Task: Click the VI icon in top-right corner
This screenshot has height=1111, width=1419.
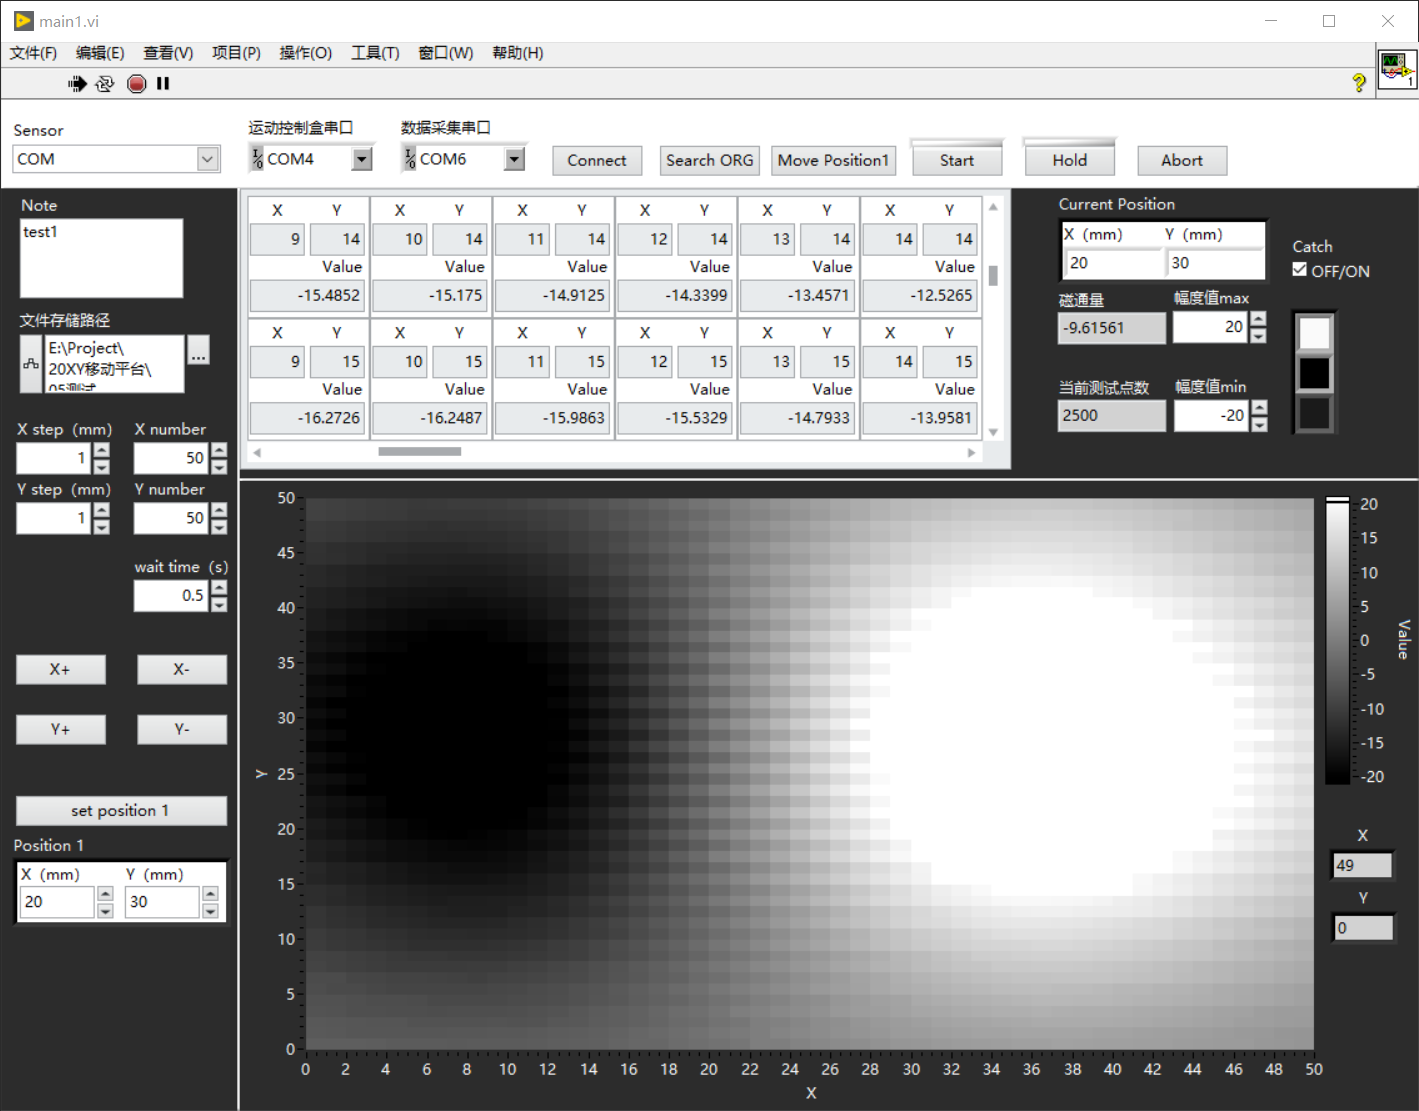Action: [x=1396, y=69]
